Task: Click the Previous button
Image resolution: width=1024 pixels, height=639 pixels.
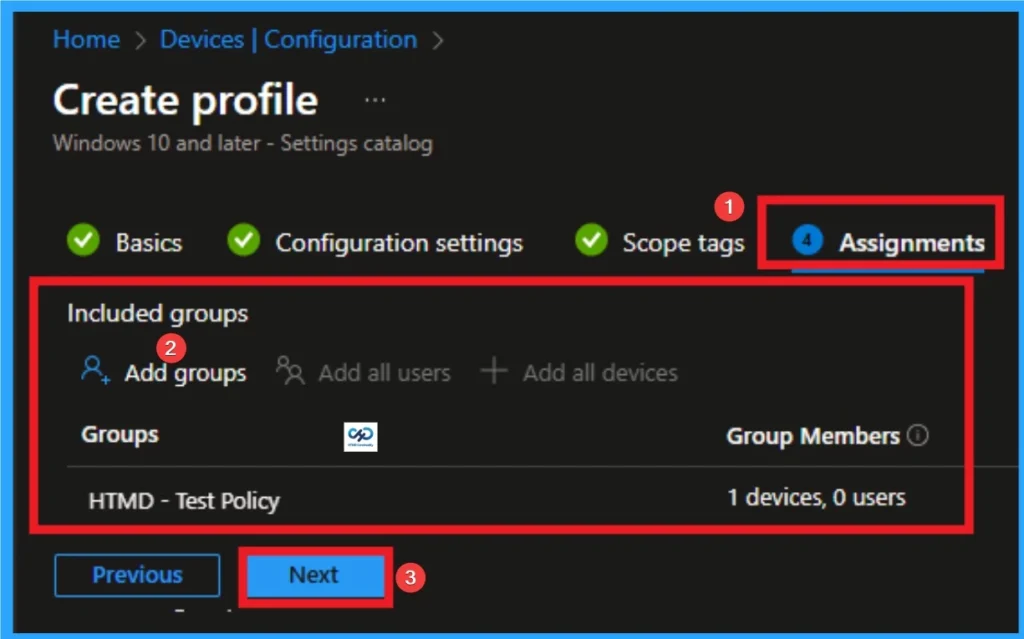Action: click(136, 575)
